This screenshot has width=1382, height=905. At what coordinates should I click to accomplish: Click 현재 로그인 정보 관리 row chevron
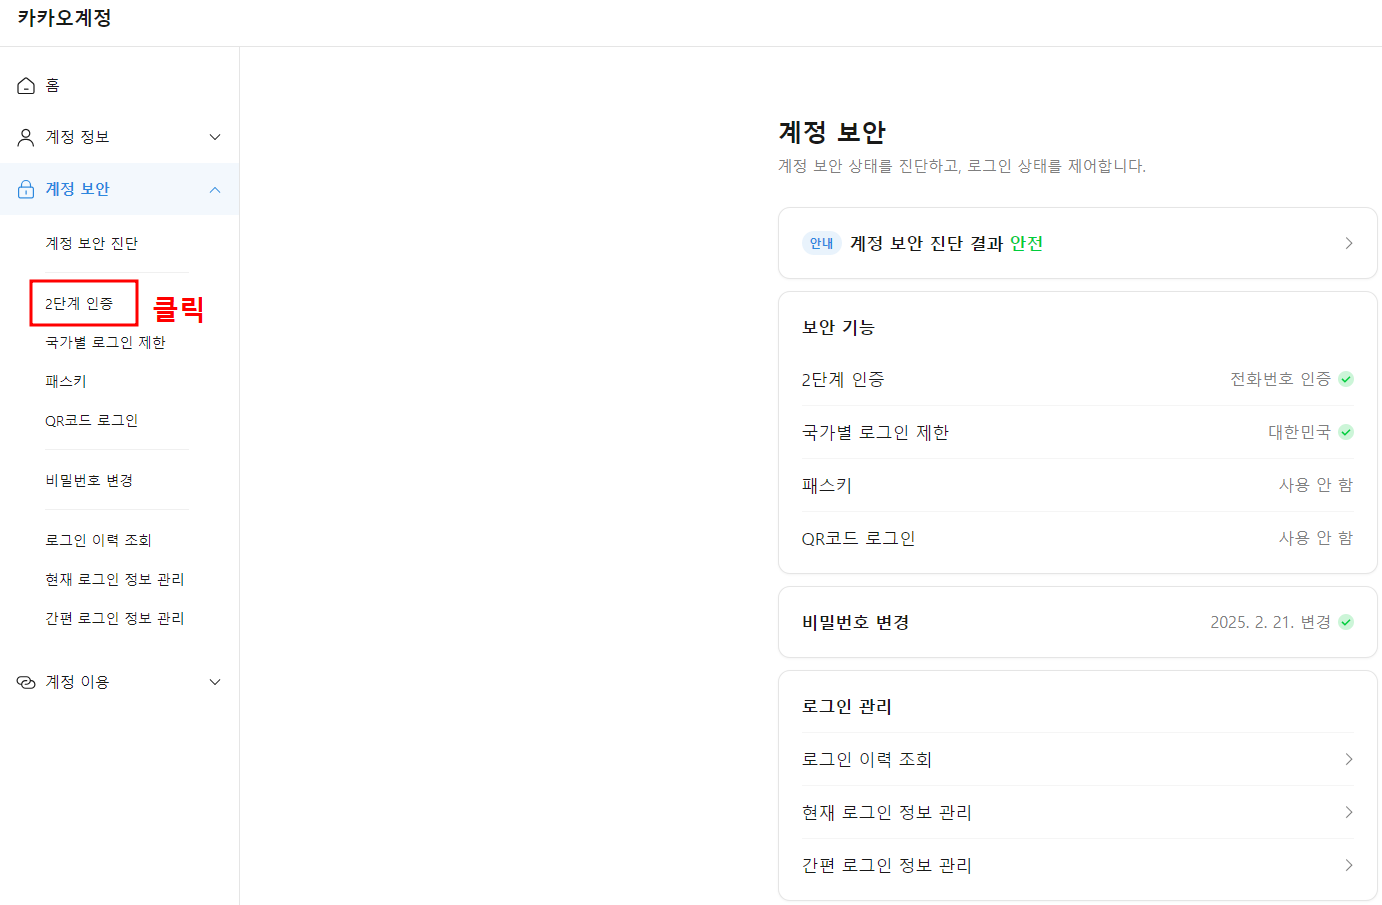click(x=1348, y=812)
